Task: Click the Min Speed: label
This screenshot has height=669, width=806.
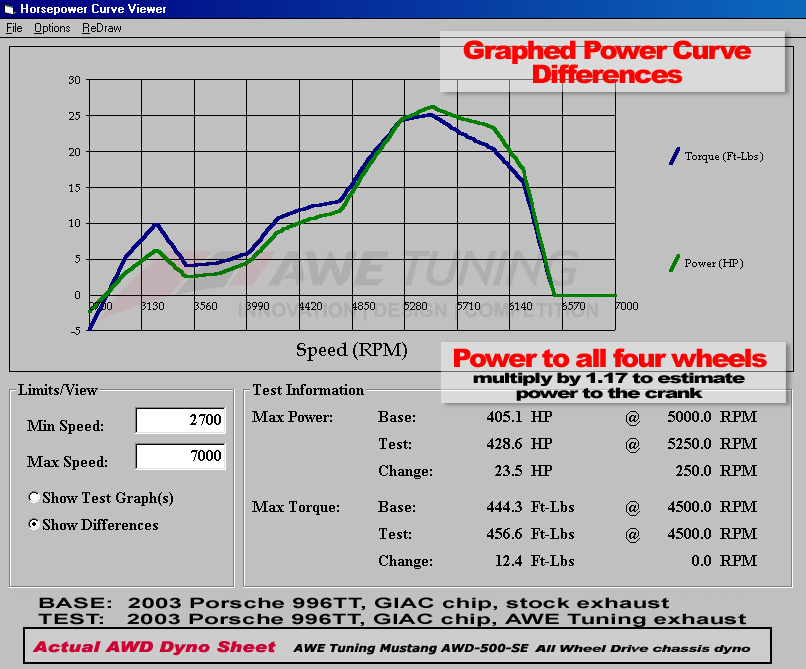Action: 65,426
